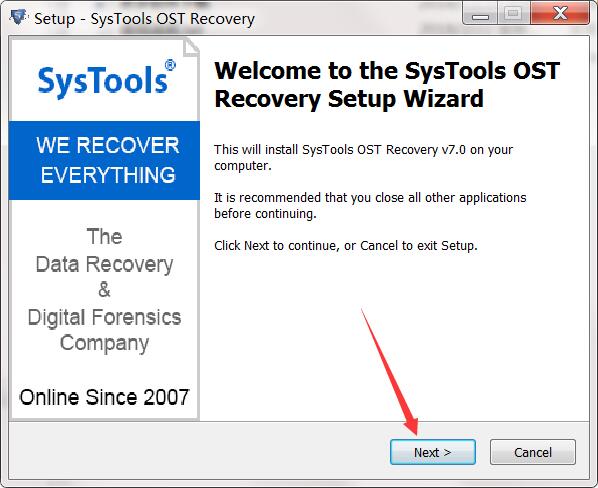Click the registered trademark symbol beside SysTools
Image resolution: width=598 pixels, height=488 pixels.
pyautogui.click(x=170, y=65)
